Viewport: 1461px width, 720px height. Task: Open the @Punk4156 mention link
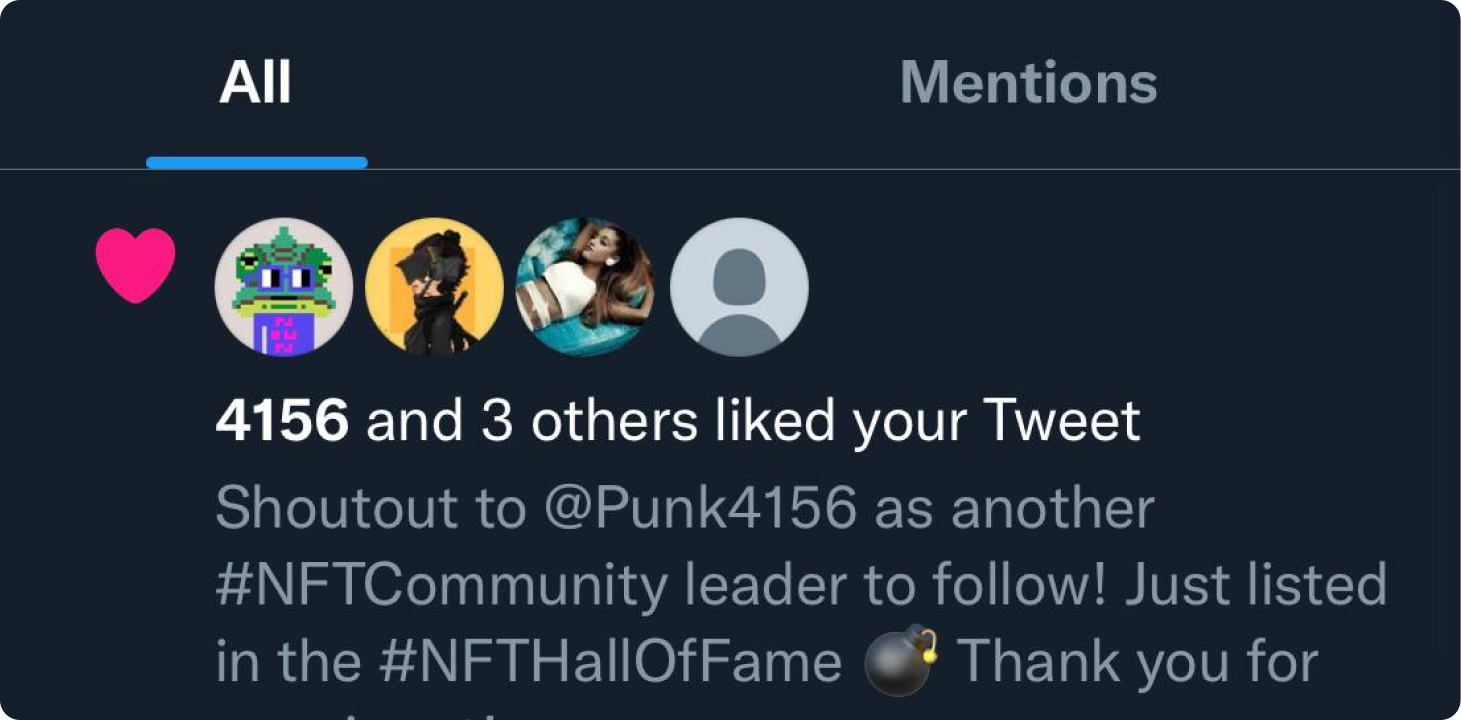click(701, 509)
